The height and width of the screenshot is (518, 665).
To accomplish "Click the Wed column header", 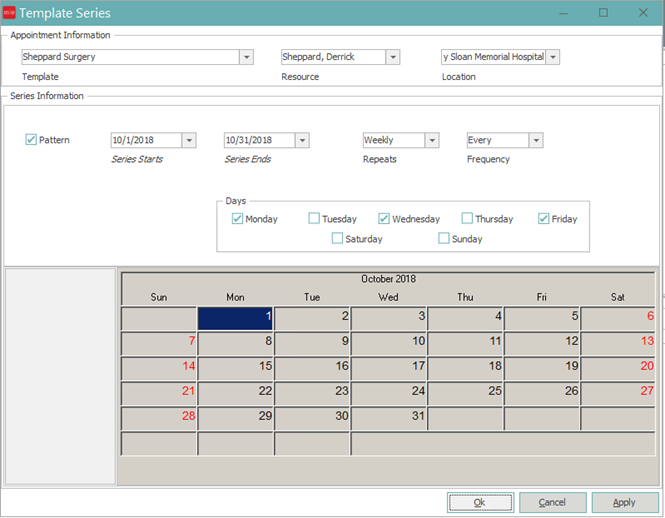I will click(x=388, y=297).
